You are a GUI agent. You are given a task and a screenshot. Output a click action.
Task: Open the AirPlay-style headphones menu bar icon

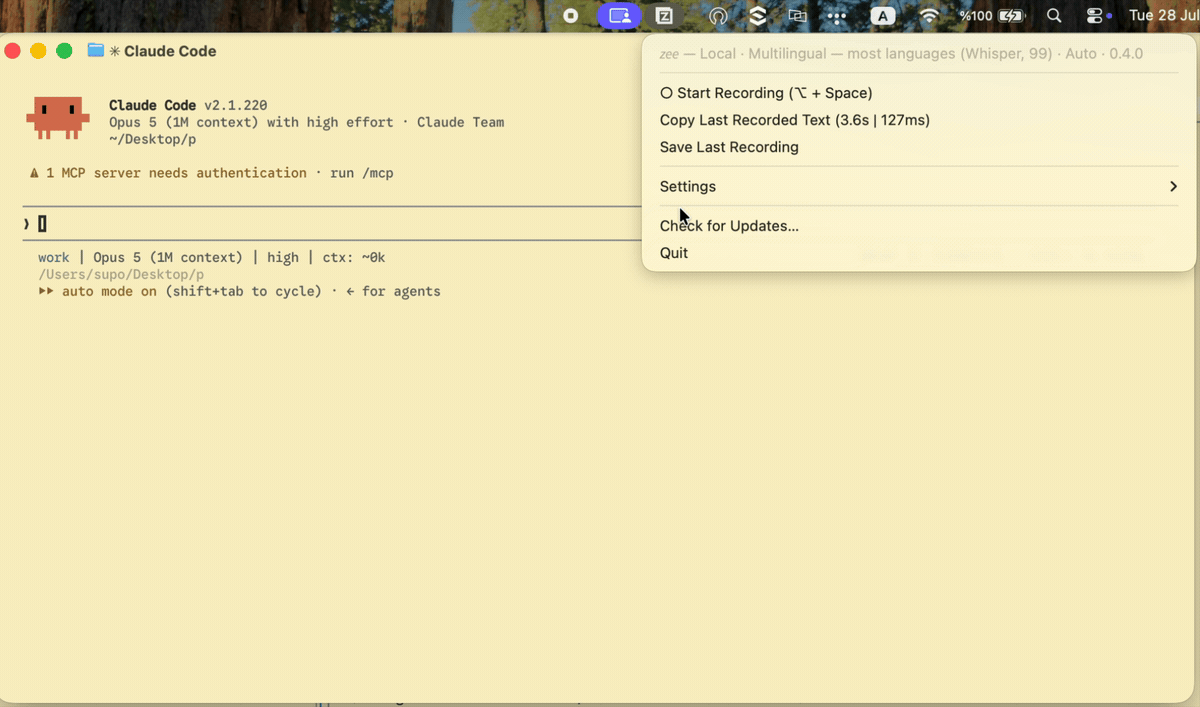[718, 16]
